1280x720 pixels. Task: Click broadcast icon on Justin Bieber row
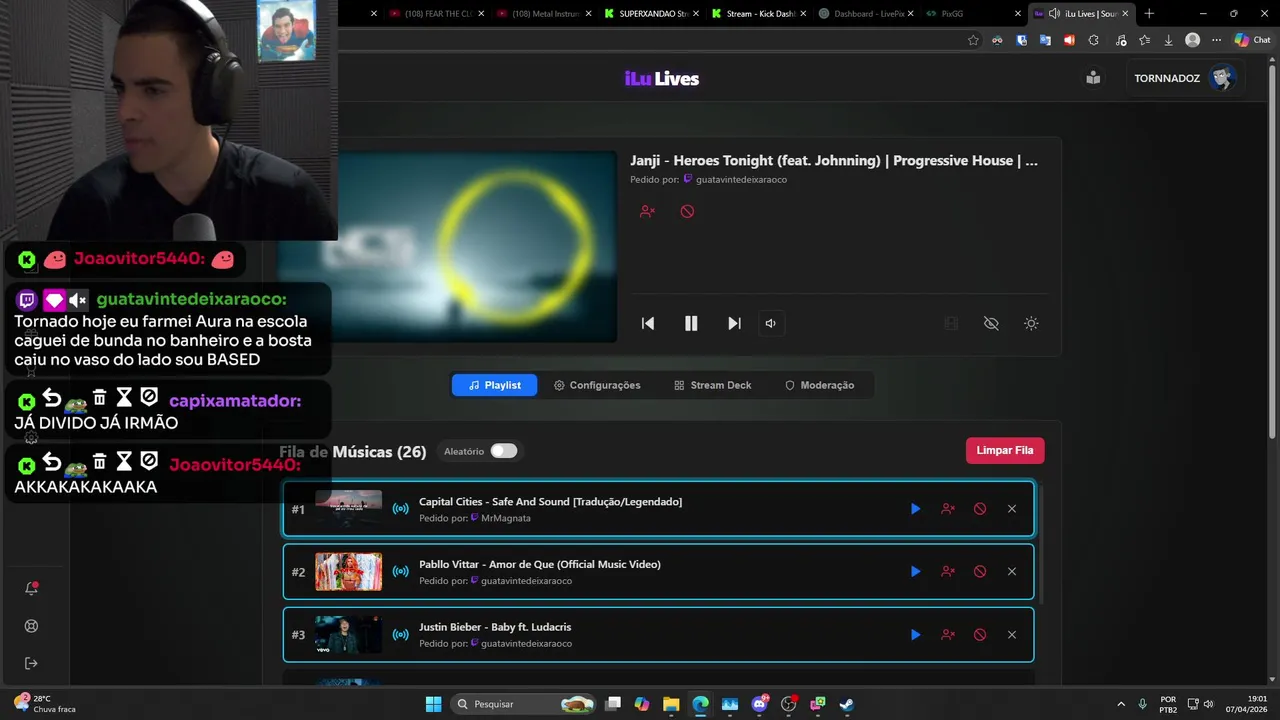[x=400, y=635]
